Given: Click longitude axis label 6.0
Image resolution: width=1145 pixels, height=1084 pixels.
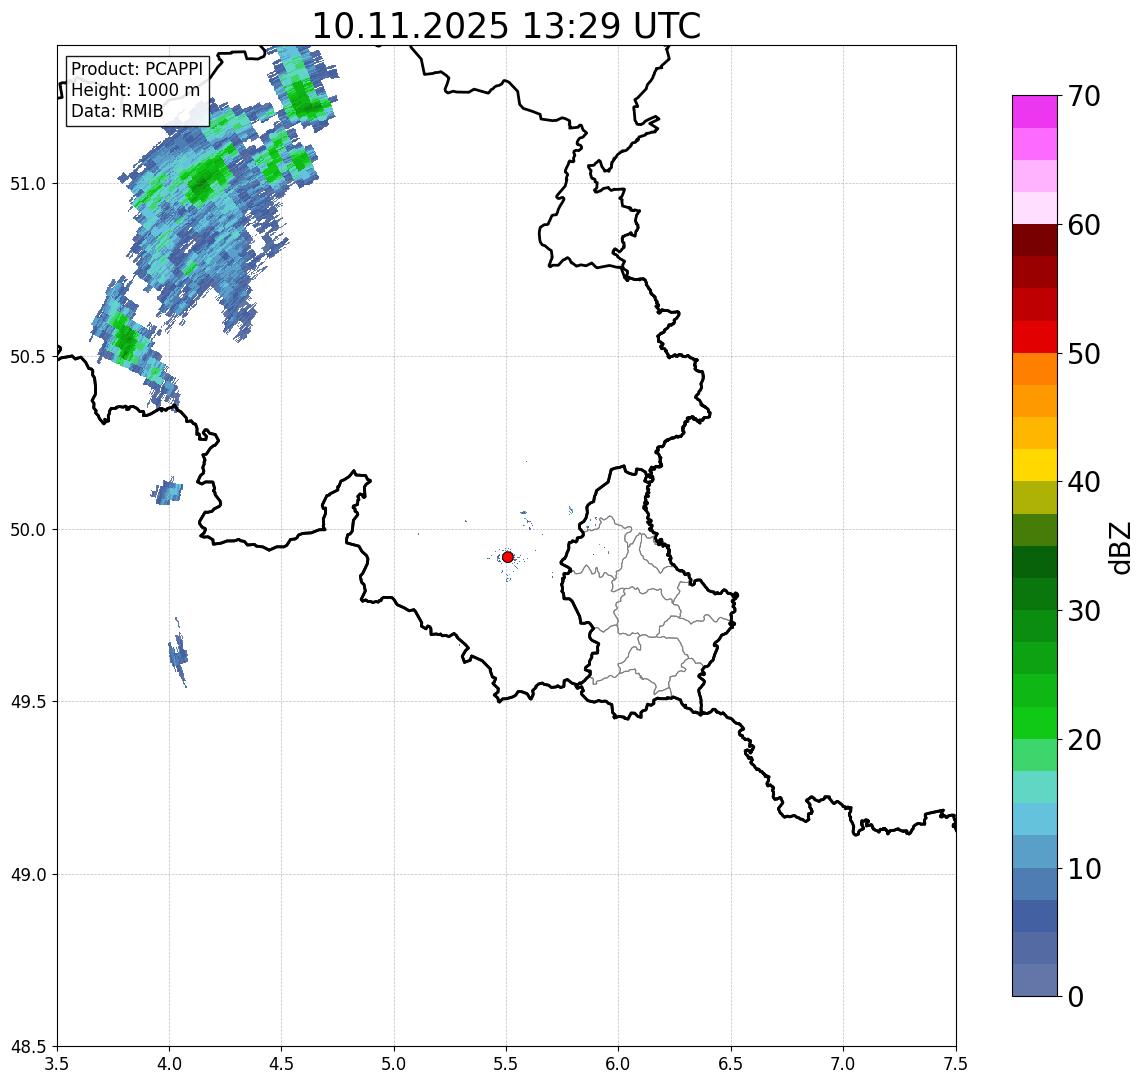Looking at the screenshot, I should pos(619,1064).
